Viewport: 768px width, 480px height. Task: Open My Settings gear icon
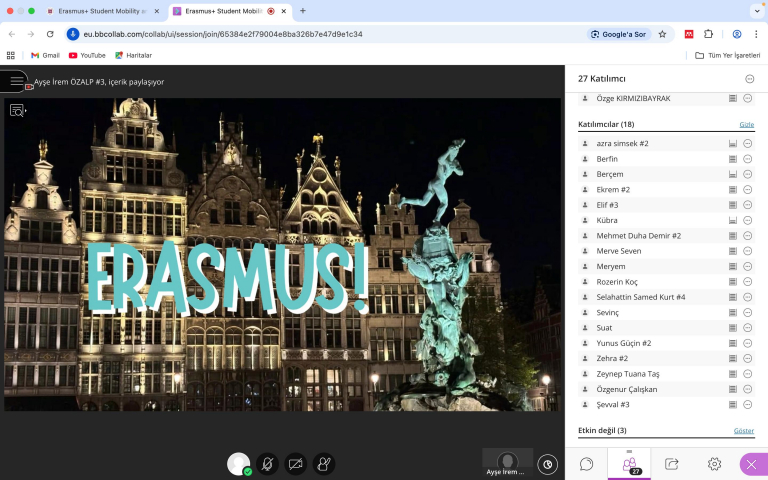tap(714, 464)
